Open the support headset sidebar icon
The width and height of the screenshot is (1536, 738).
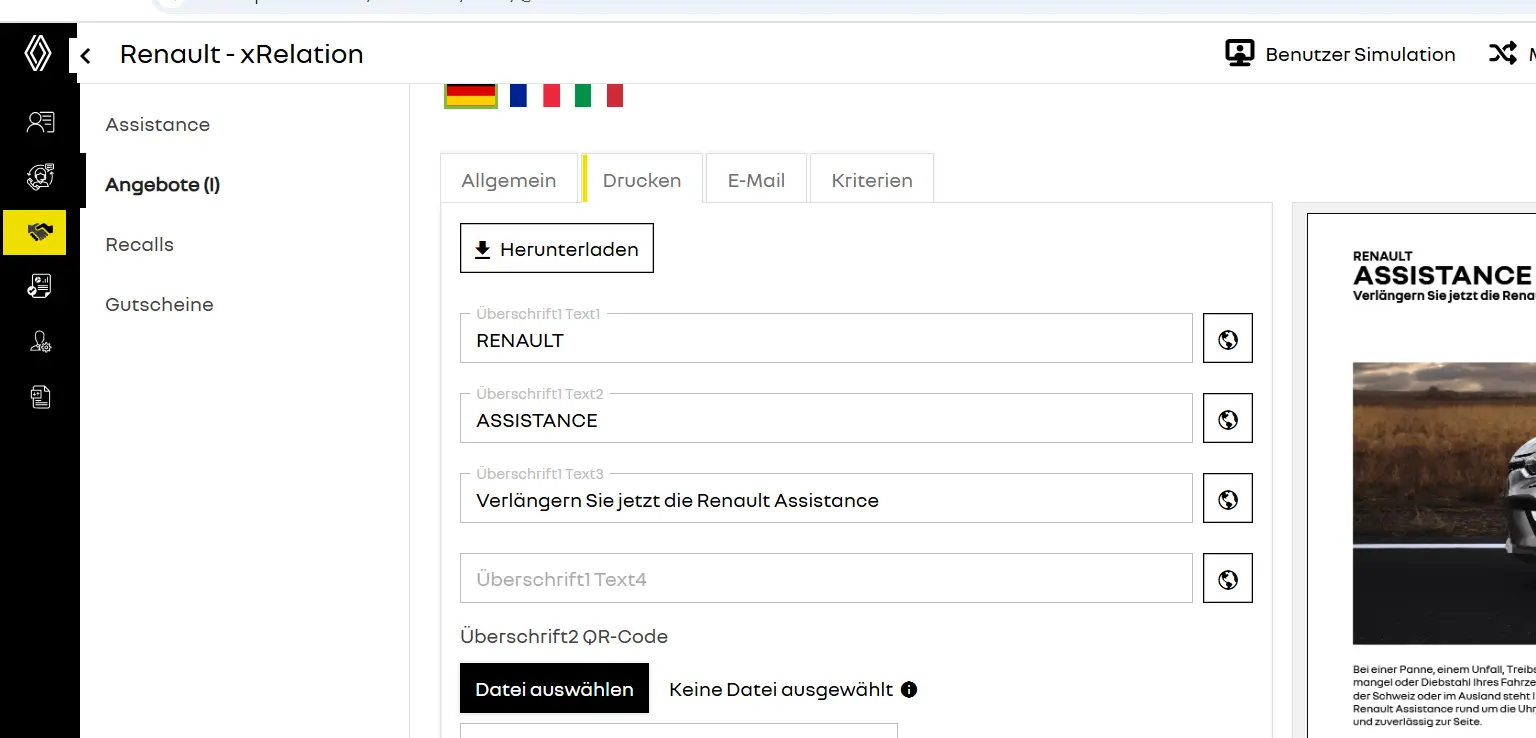tap(40, 178)
